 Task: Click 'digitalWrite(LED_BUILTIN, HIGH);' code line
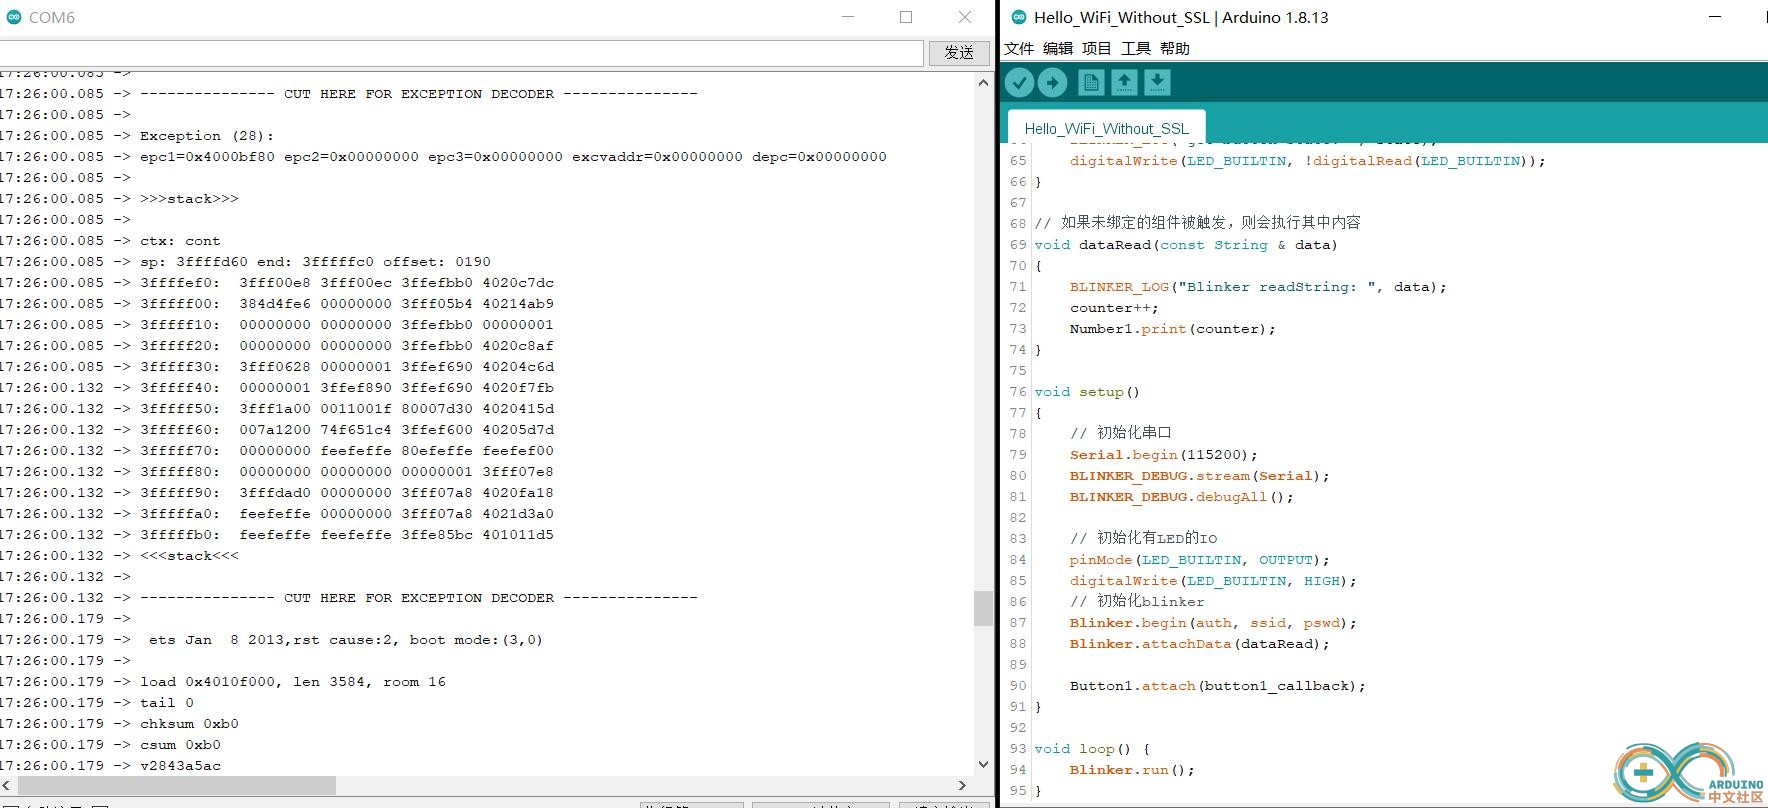[x=1213, y=580]
